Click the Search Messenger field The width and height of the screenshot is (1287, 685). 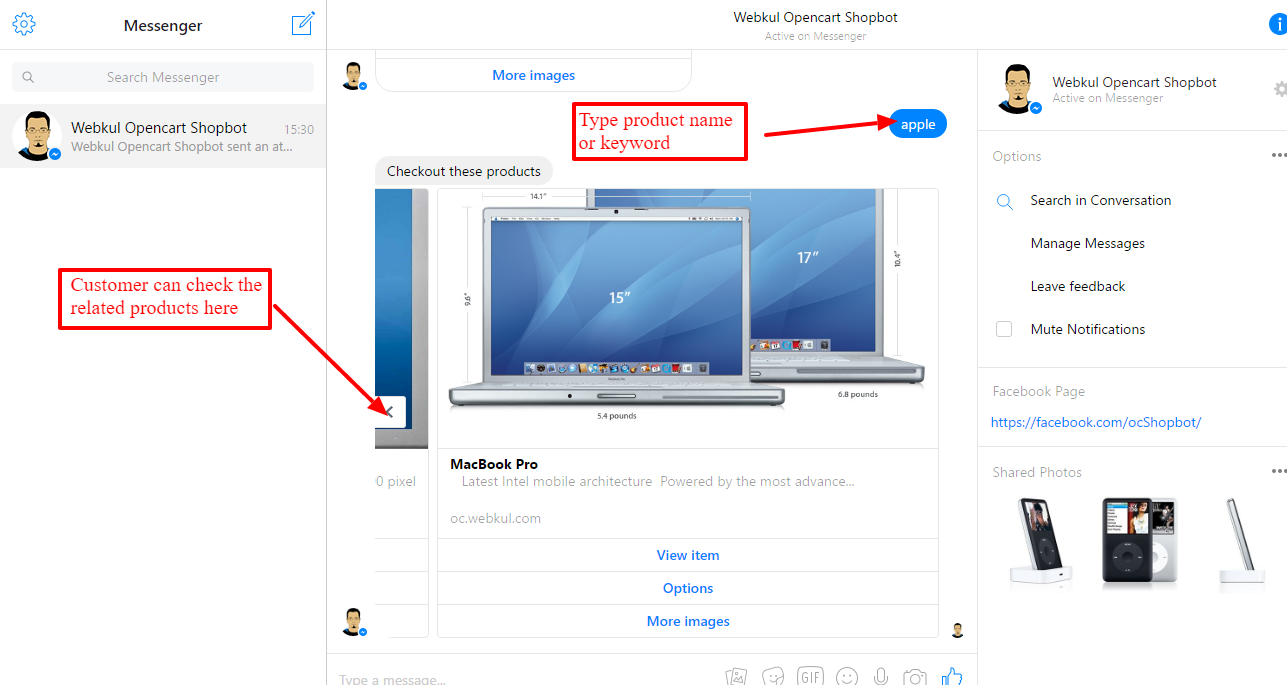tap(163, 77)
